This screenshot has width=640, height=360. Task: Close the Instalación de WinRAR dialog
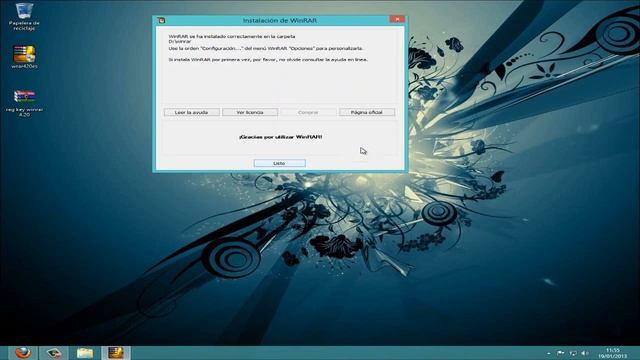tap(397, 19)
